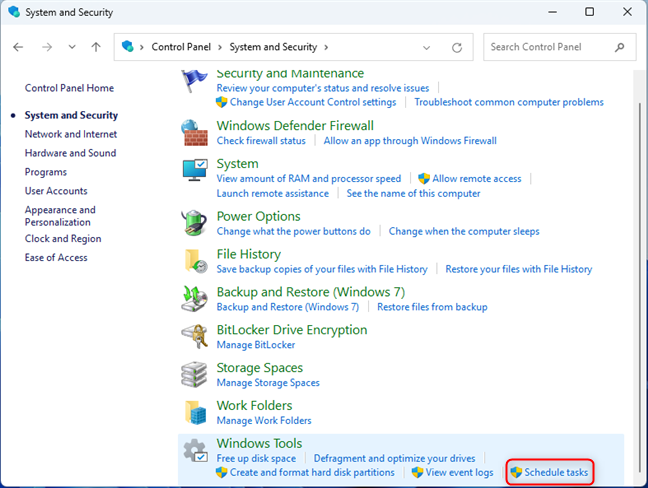Click Change what the power buttons do
The height and width of the screenshot is (488, 648).
(x=293, y=231)
